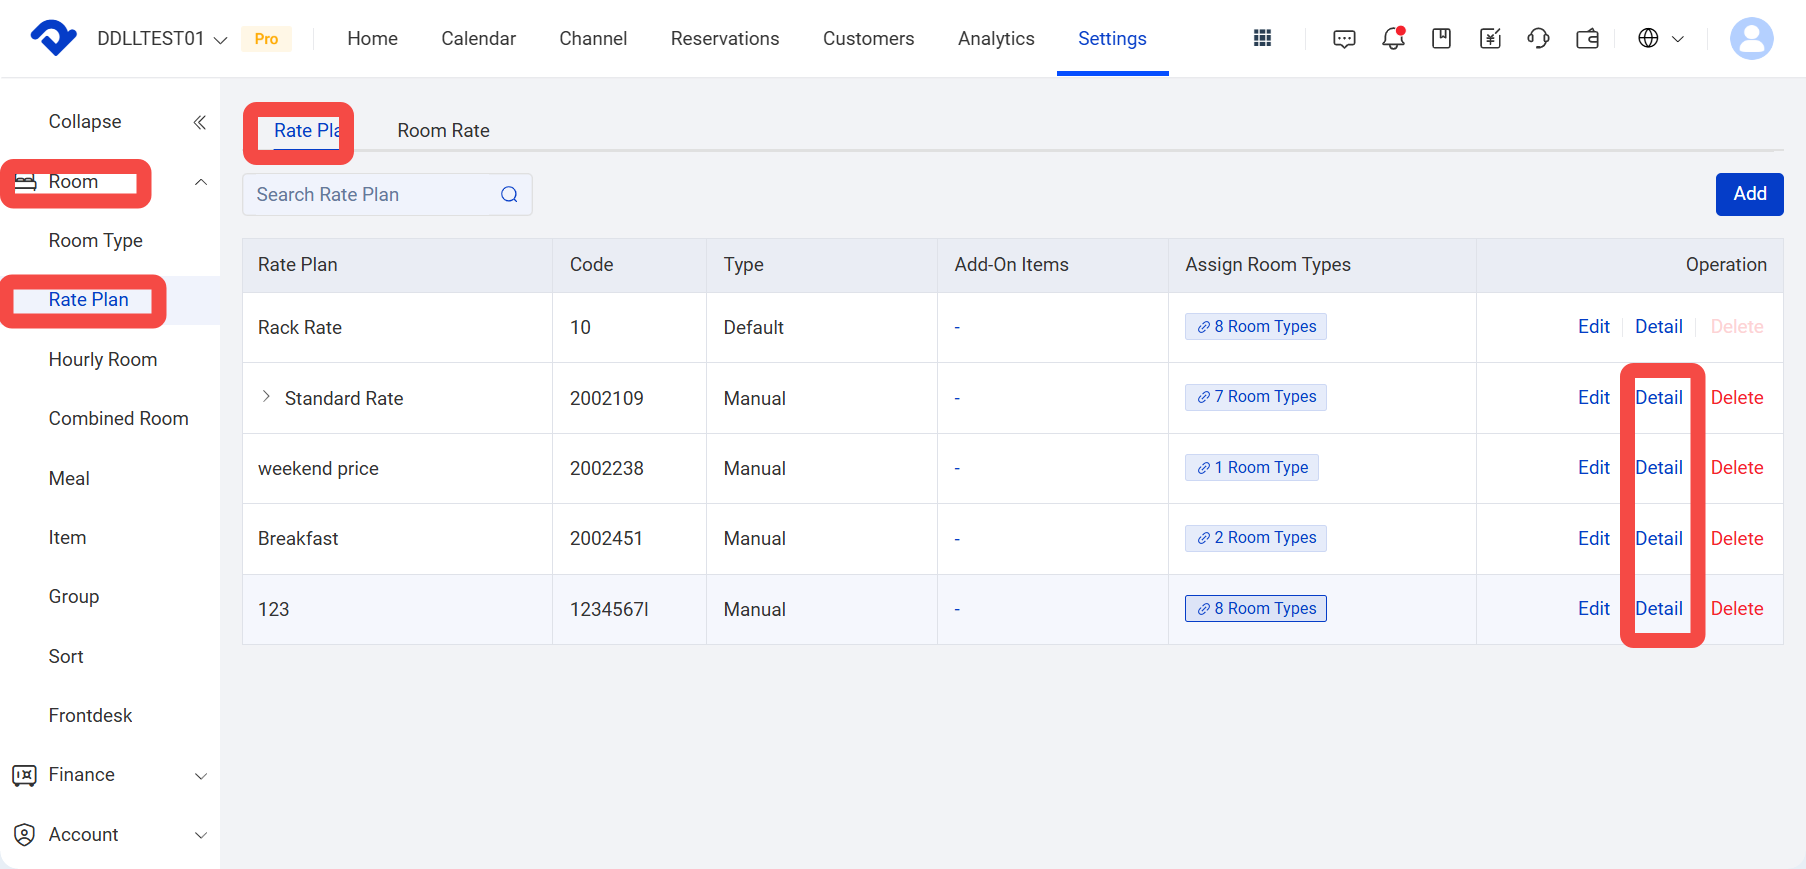
Task: Edit the Standard Rate plan
Action: (x=1593, y=398)
